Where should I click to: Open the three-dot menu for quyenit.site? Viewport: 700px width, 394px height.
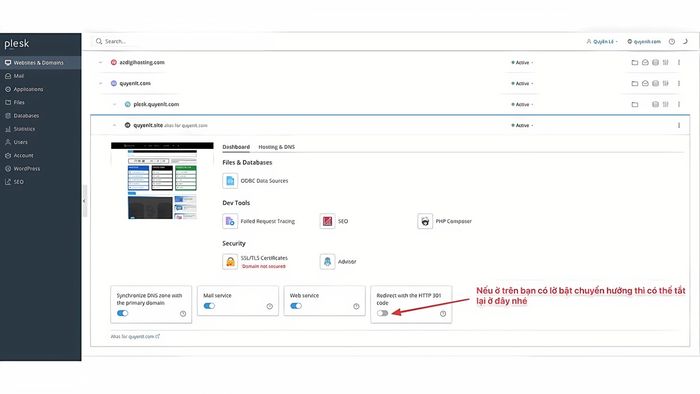(x=679, y=125)
